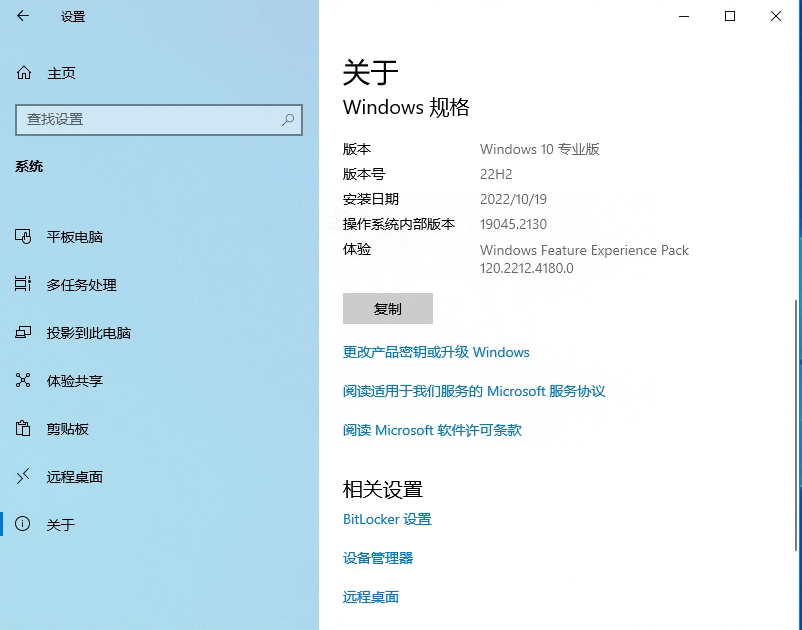Select the 多任务处理 multitasking icon

point(23,284)
